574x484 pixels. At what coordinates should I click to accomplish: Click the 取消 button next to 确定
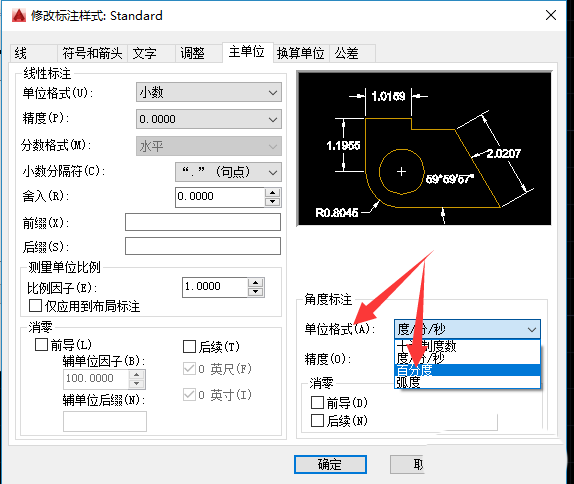coord(407,465)
